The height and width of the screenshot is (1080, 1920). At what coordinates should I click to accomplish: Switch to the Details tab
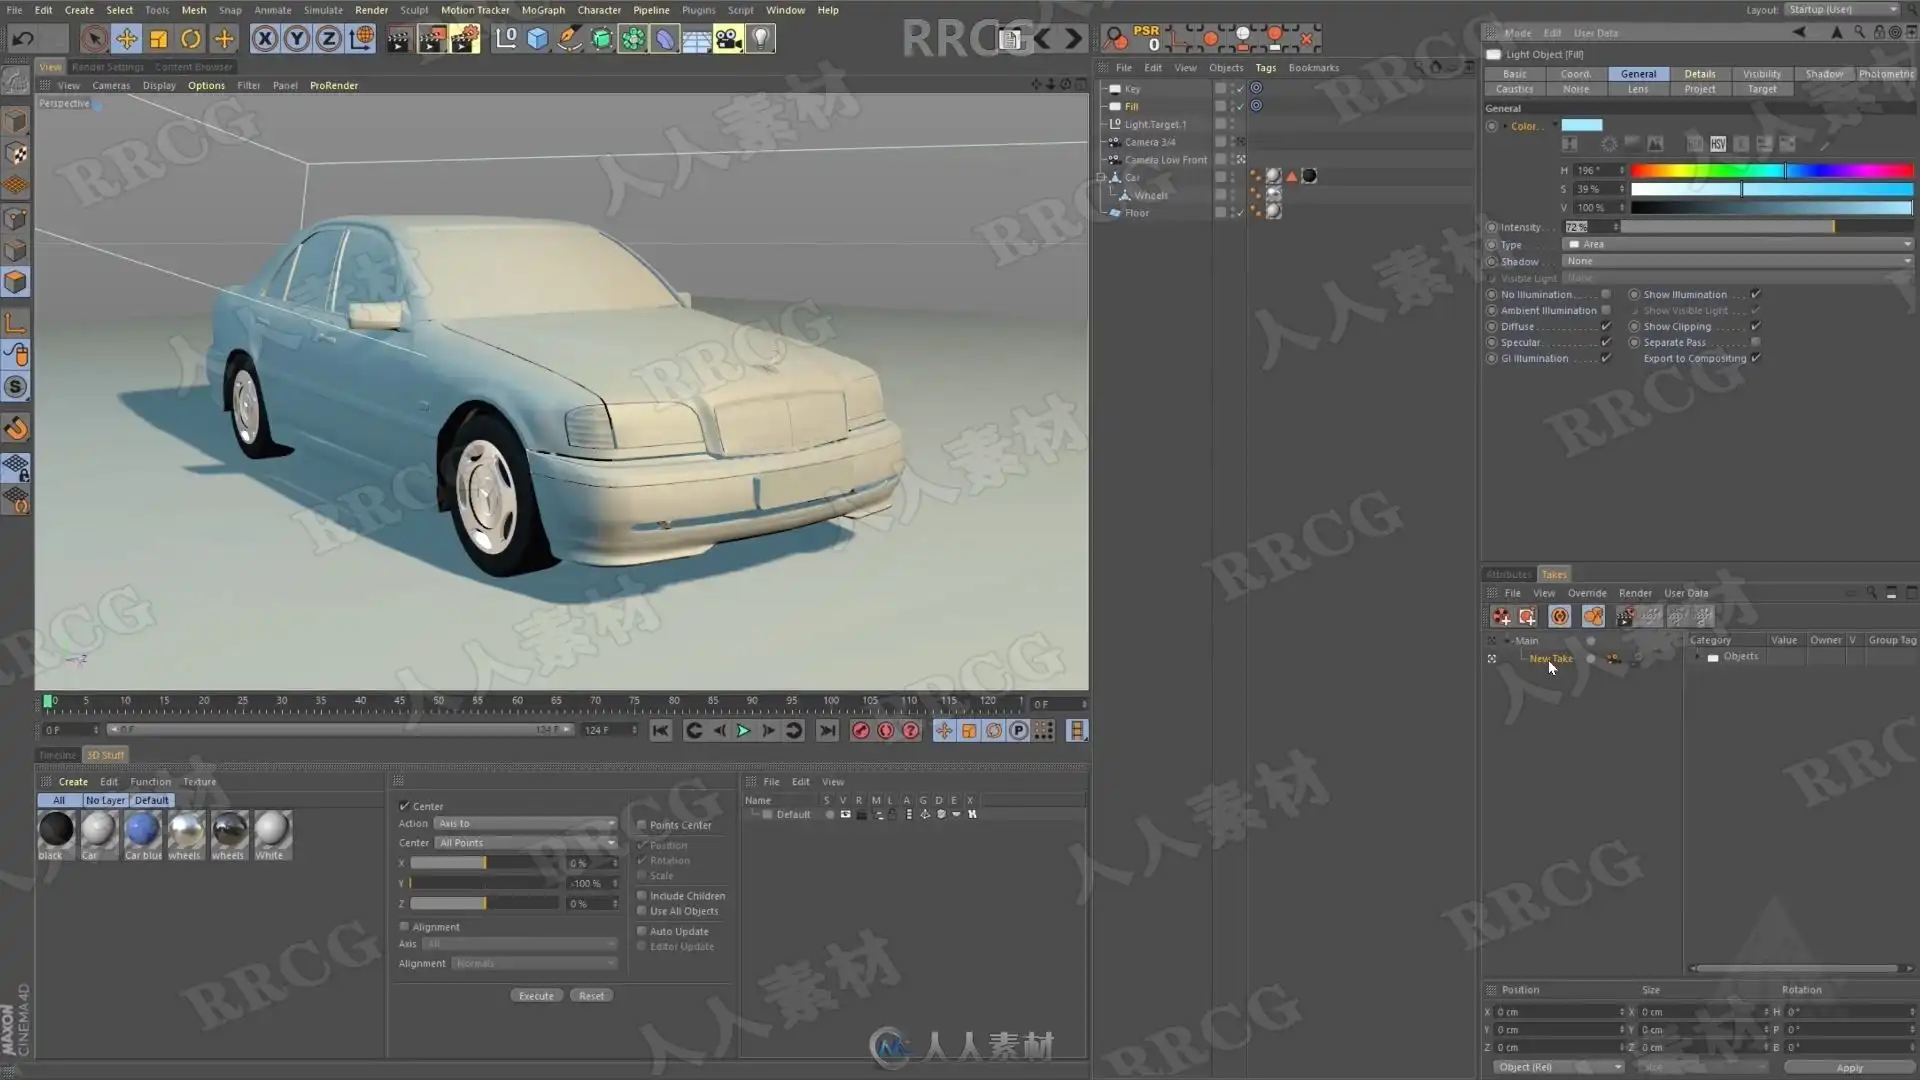pyautogui.click(x=1699, y=74)
